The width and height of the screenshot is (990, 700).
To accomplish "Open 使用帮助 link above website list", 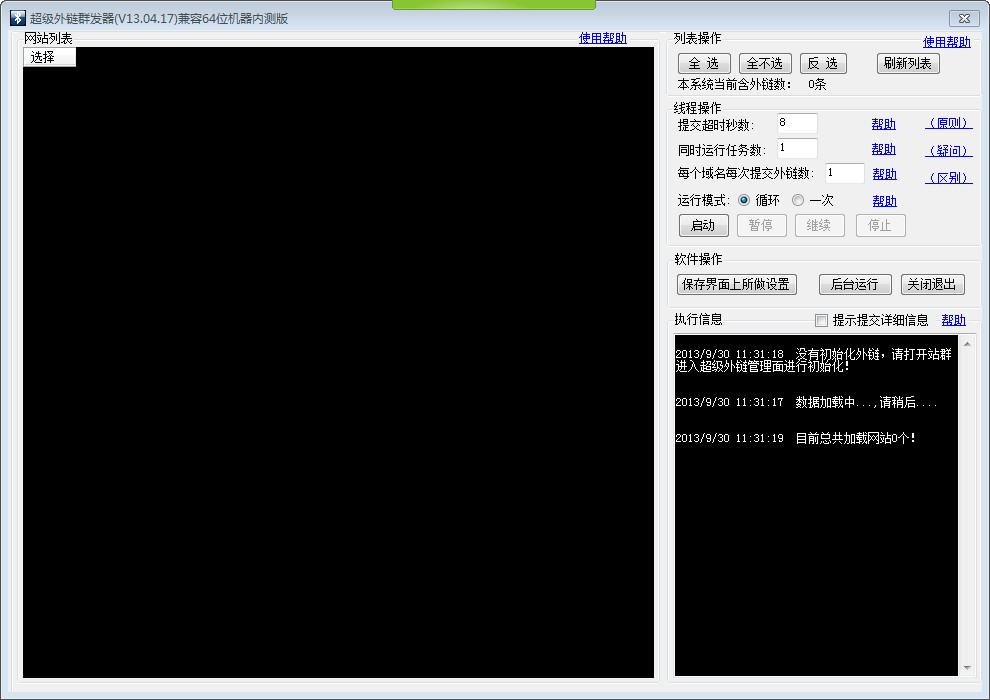I will point(602,38).
